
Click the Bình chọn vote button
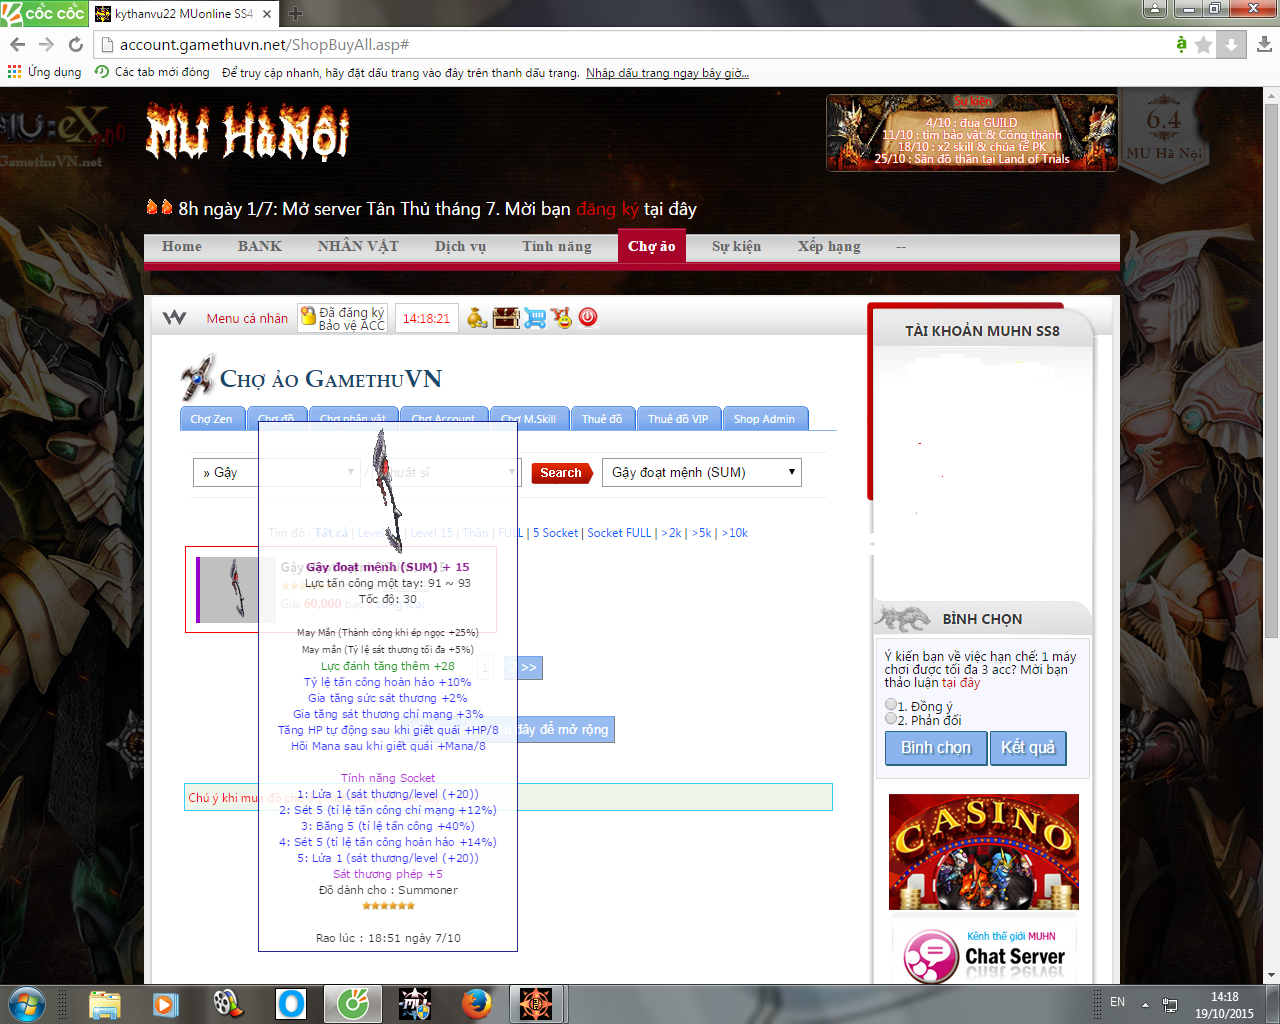[x=936, y=748]
